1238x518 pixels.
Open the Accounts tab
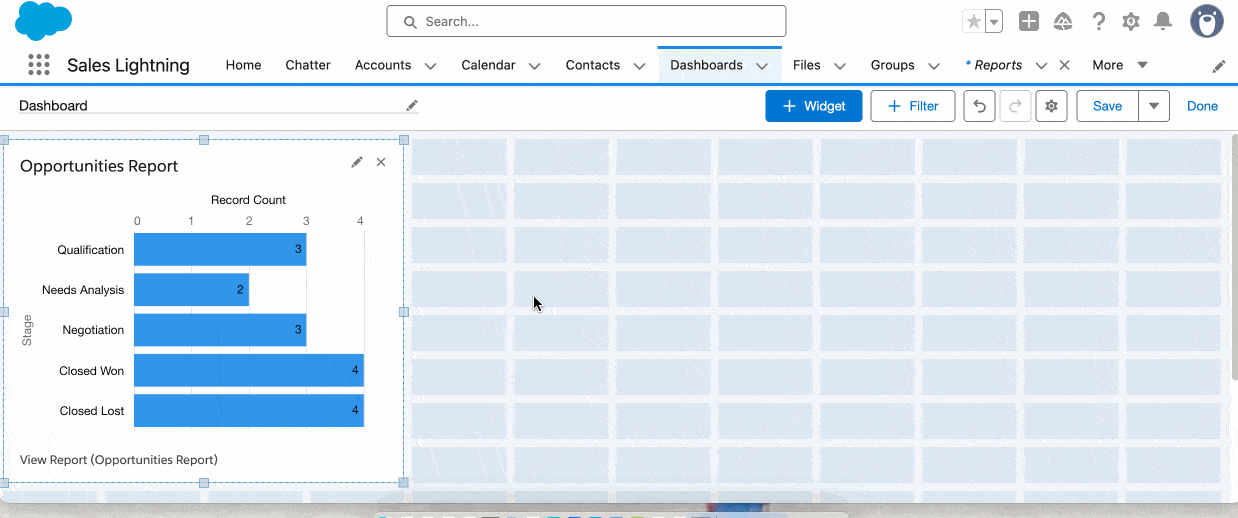(383, 65)
